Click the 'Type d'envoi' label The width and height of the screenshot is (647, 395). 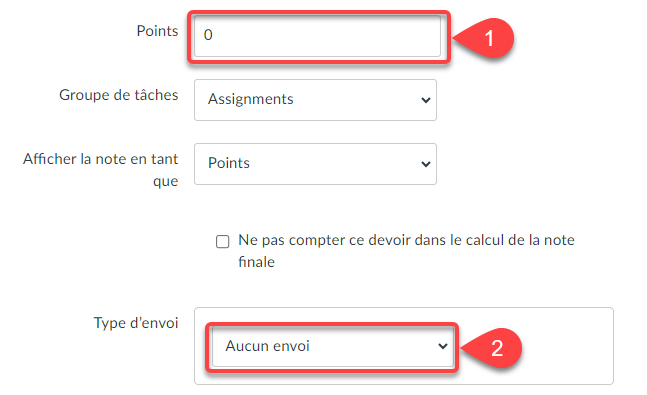pyautogui.click(x=136, y=323)
